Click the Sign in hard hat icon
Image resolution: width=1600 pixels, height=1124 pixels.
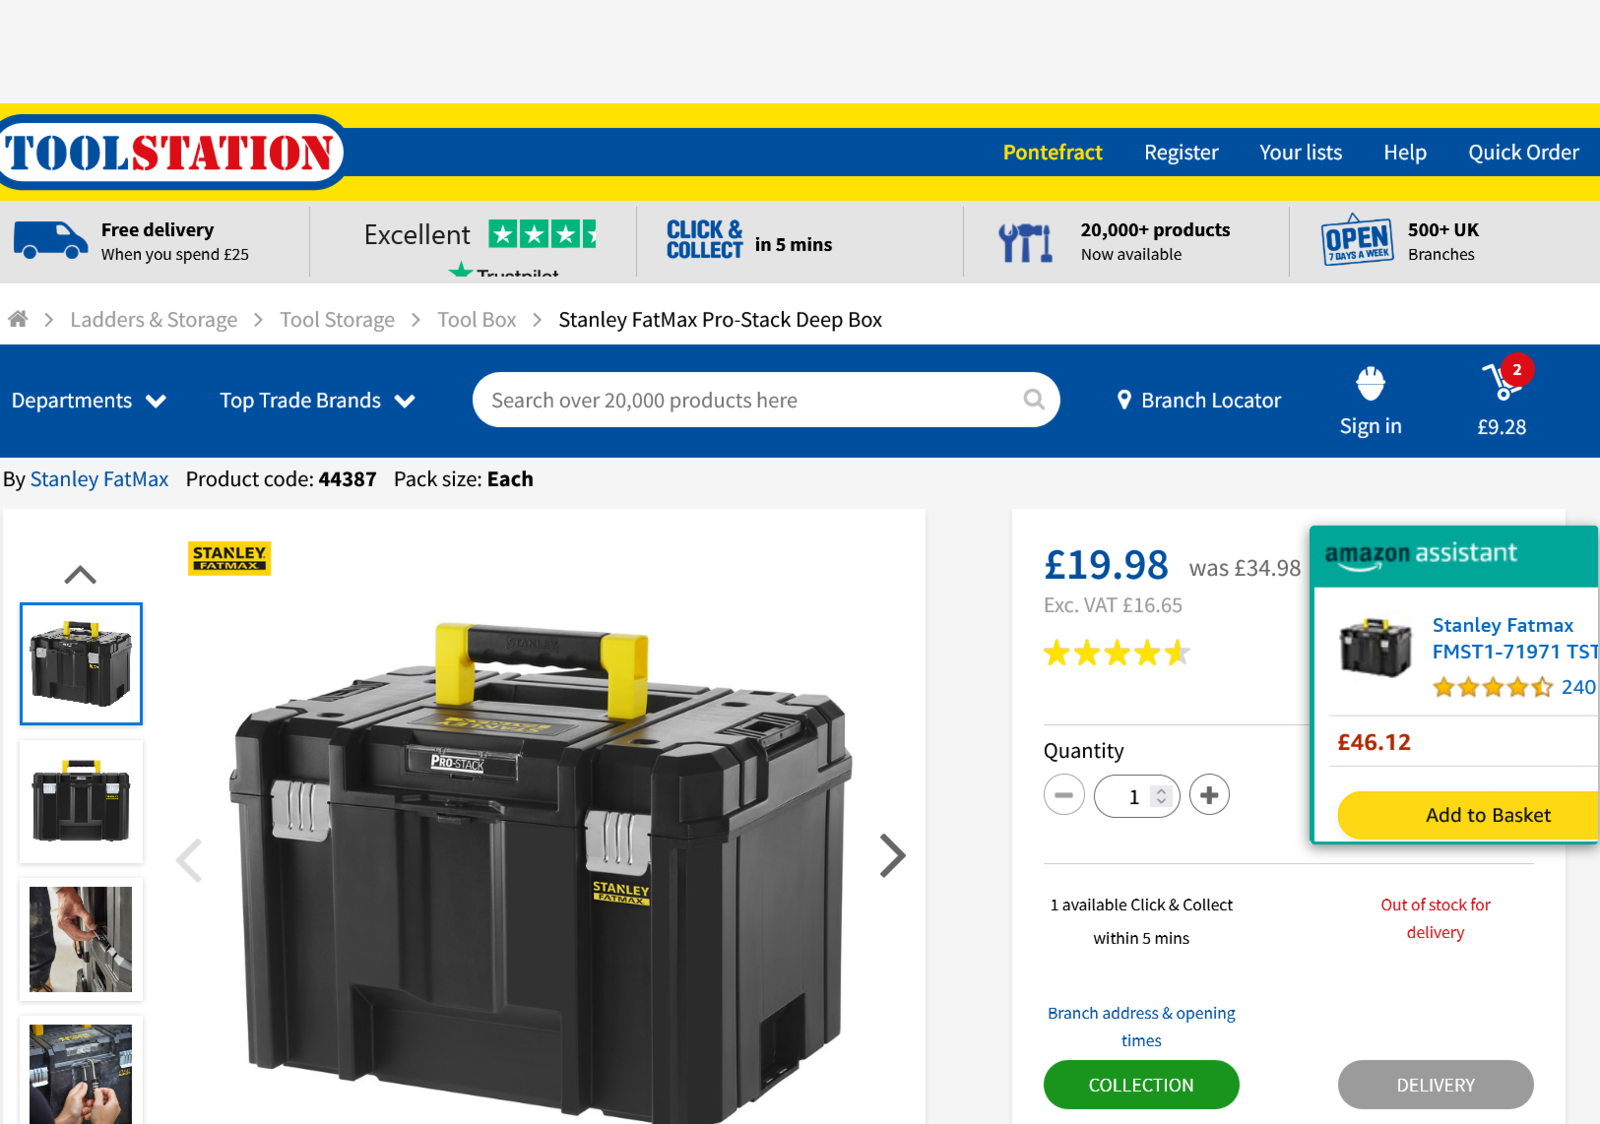coord(1370,382)
